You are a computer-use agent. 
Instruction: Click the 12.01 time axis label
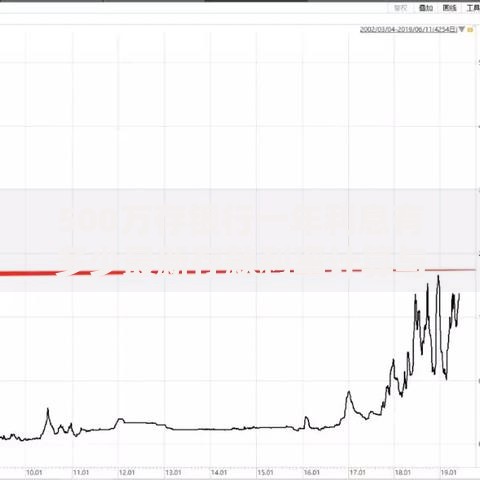[x=127, y=472]
